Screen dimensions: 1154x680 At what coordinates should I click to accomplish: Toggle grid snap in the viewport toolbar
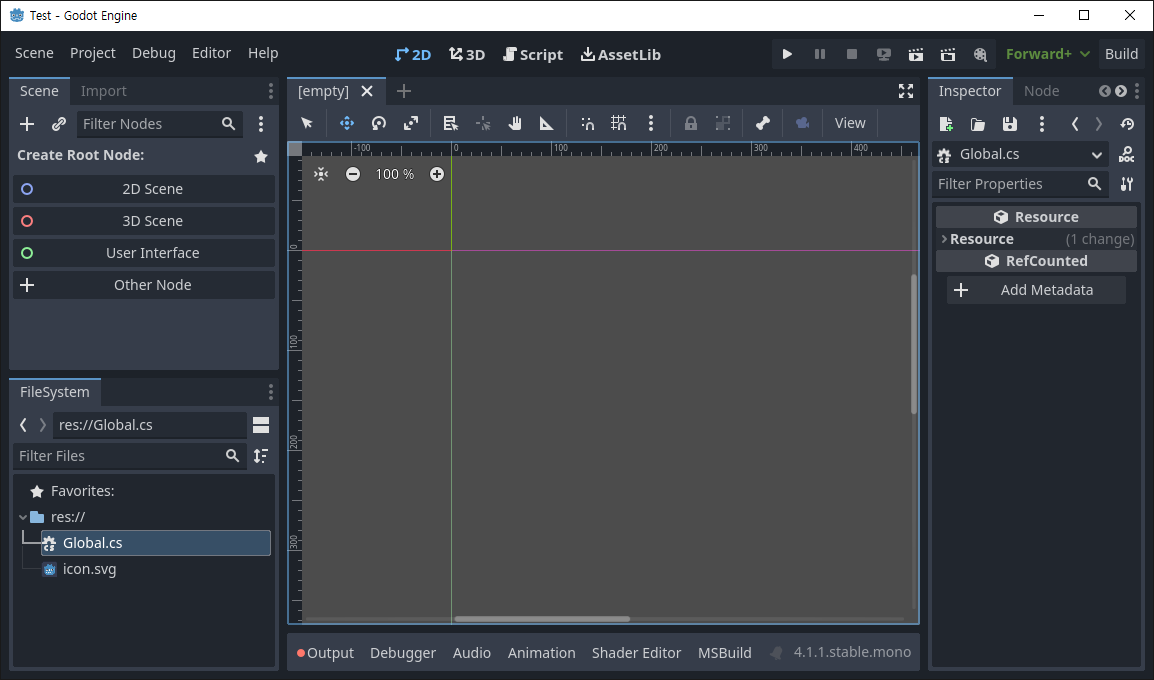(x=618, y=123)
